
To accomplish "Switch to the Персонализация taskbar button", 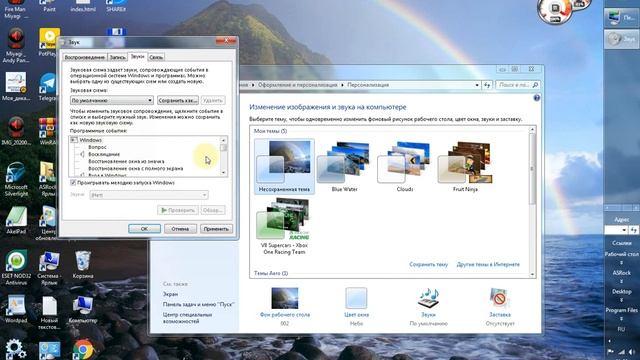I will click(x=621, y=18).
